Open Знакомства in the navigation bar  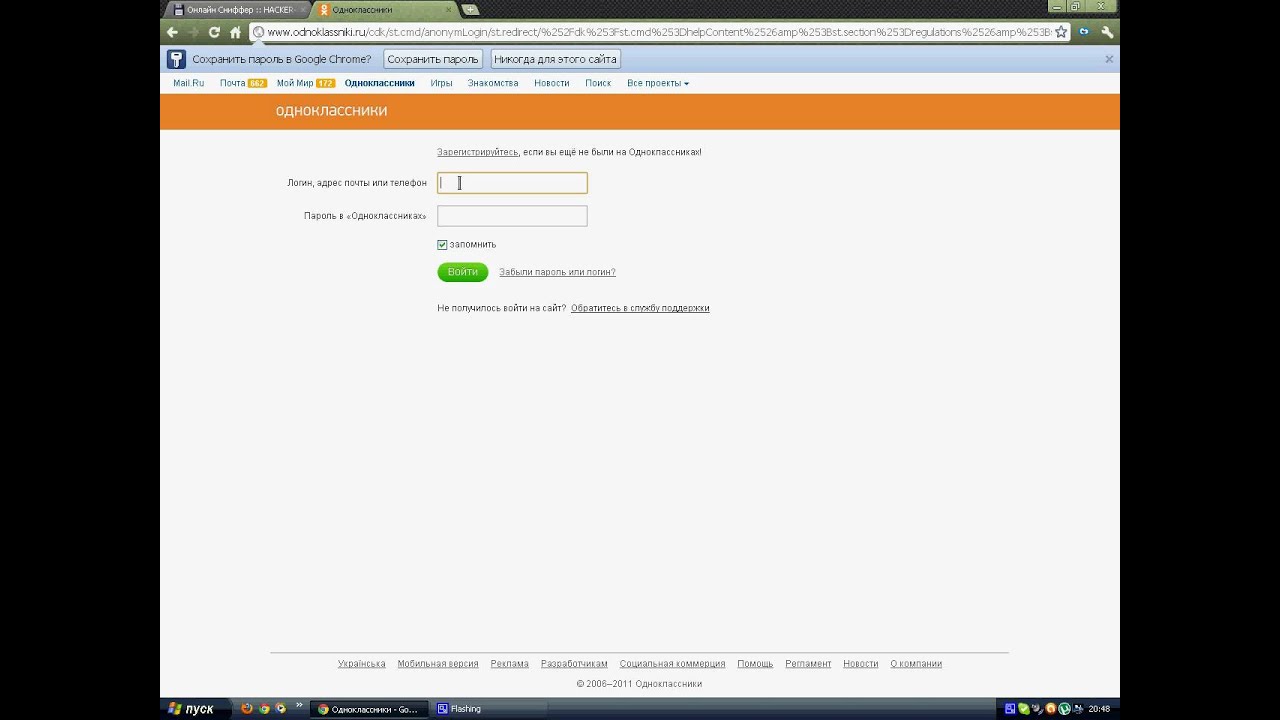(493, 83)
